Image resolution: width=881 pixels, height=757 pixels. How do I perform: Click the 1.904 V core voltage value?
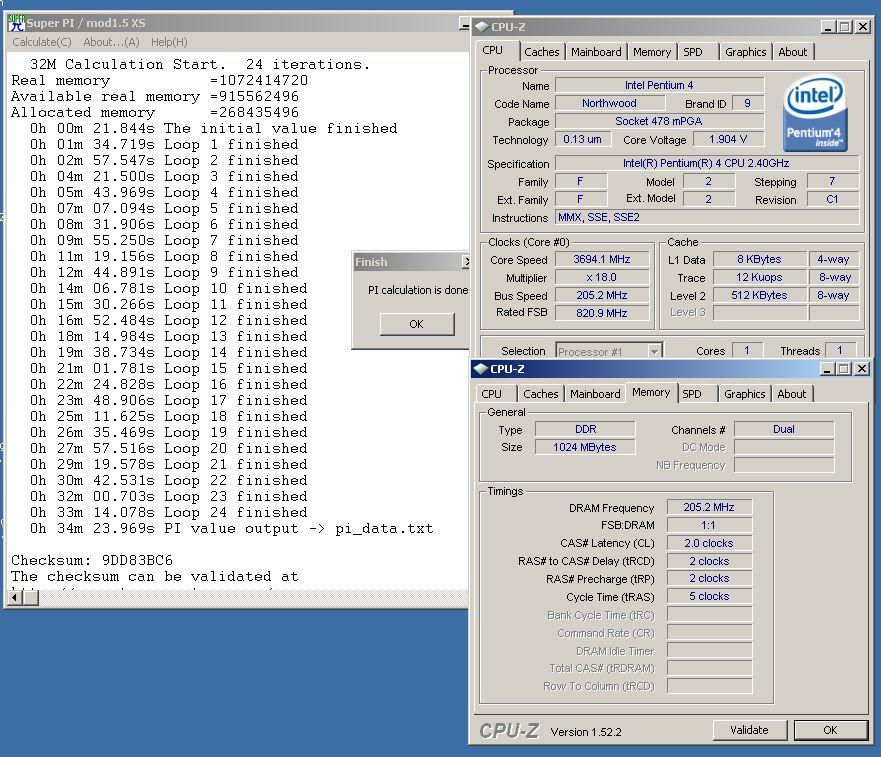728,139
